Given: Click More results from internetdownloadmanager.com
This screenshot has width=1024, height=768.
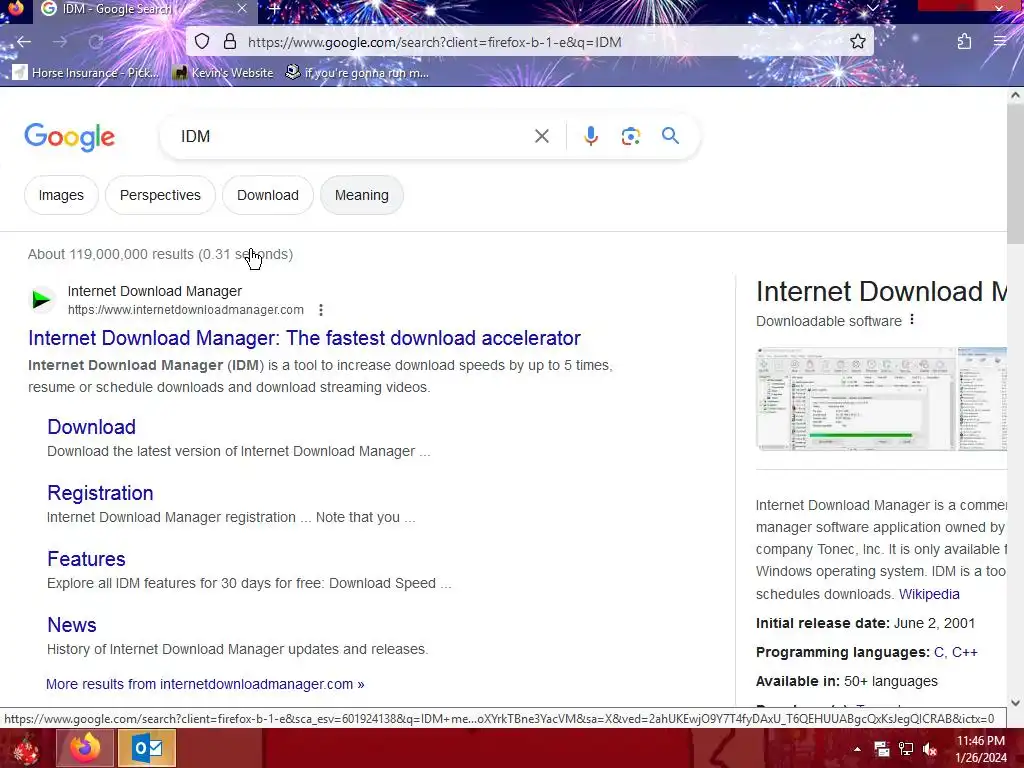Looking at the screenshot, I should [x=205, y=684].
